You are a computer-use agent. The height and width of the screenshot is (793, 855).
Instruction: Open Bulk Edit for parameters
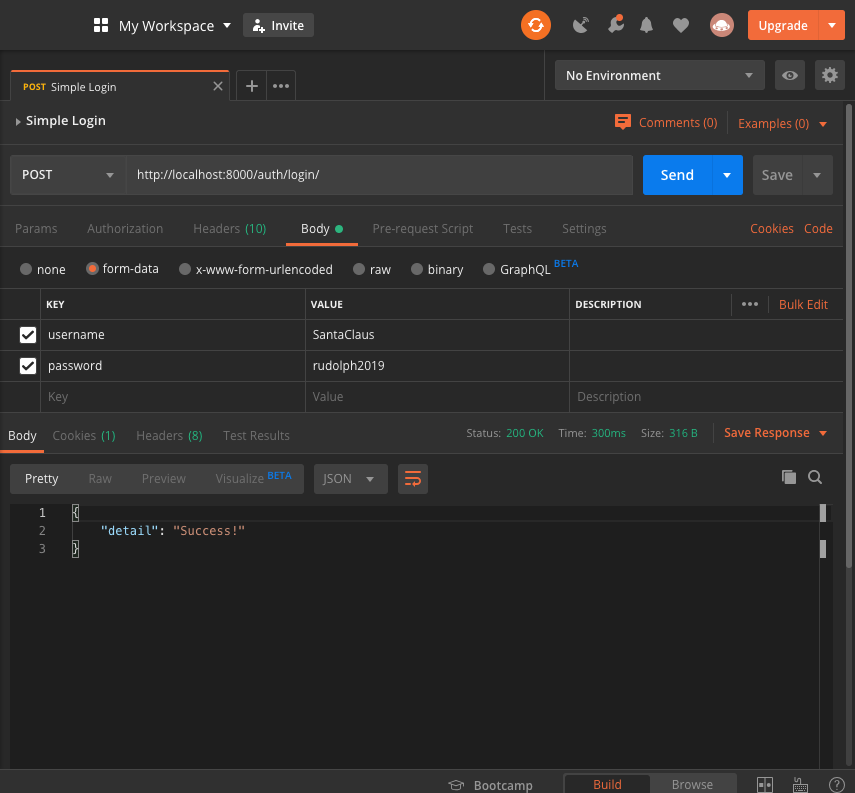(x=803, y=304)
